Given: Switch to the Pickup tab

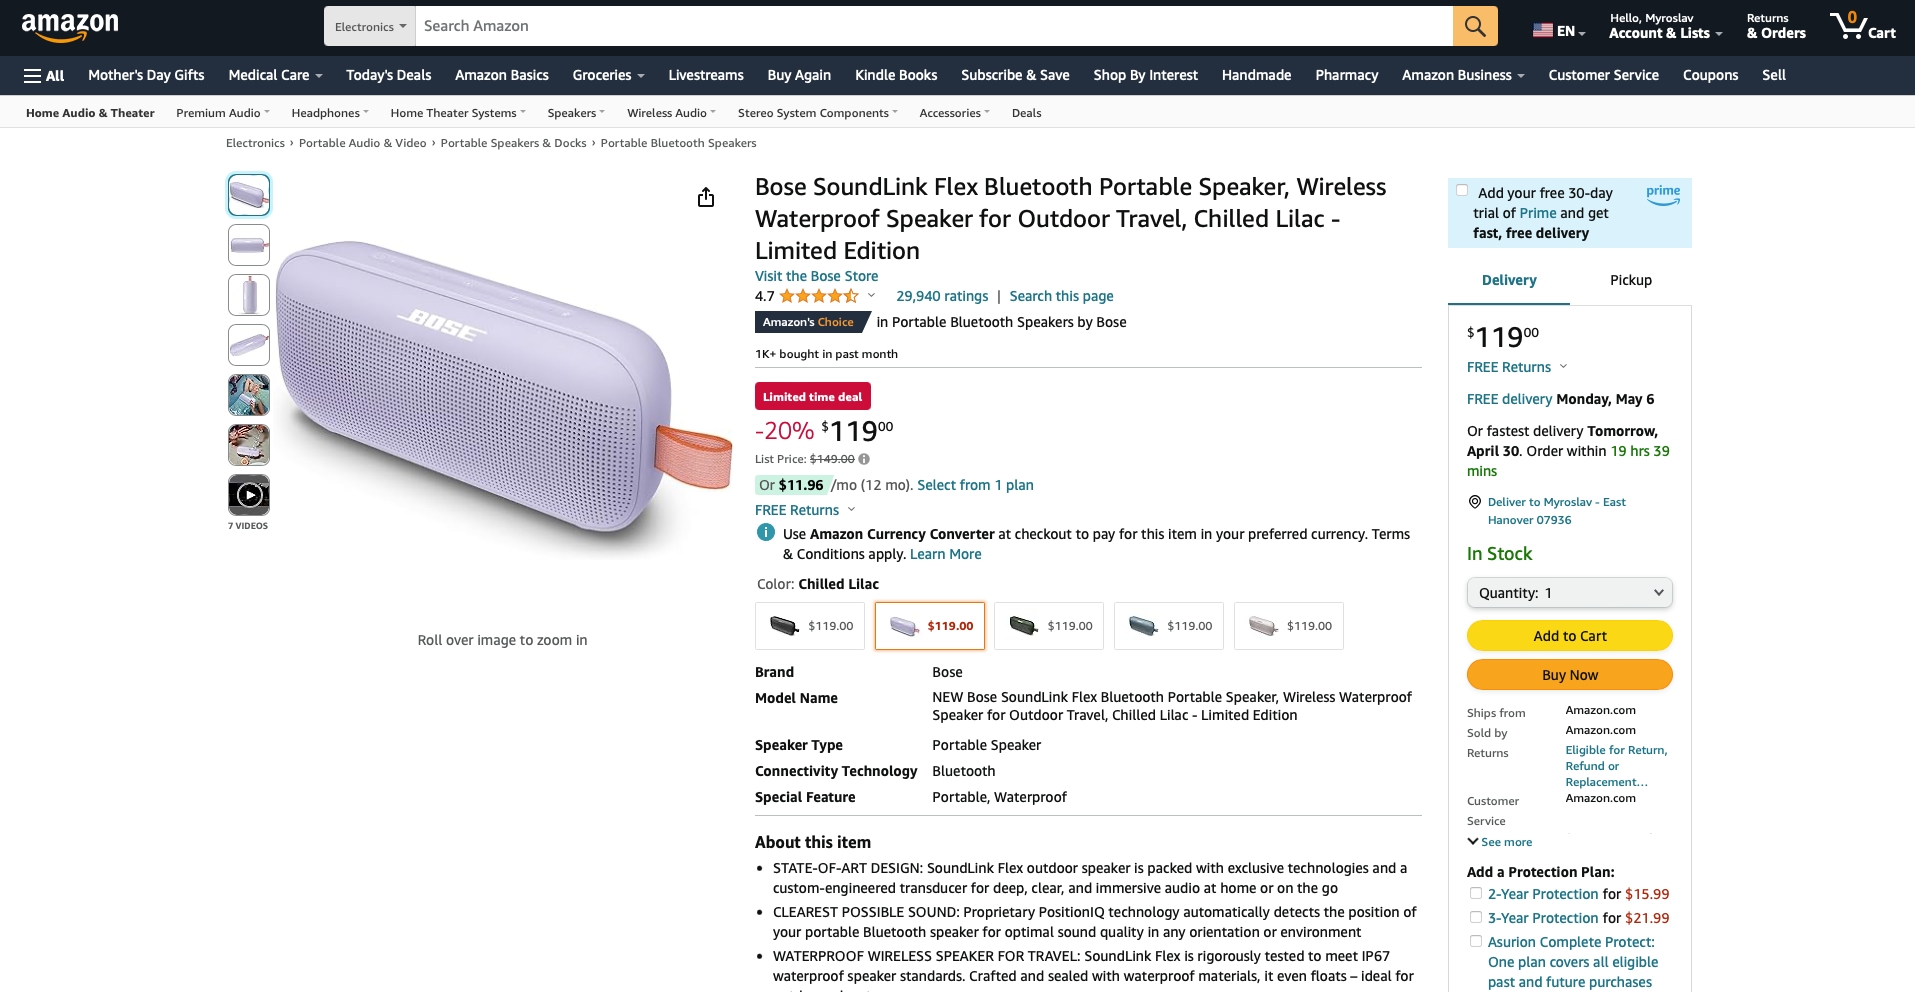Looking at the screenshot, I should click(1630, 280).
